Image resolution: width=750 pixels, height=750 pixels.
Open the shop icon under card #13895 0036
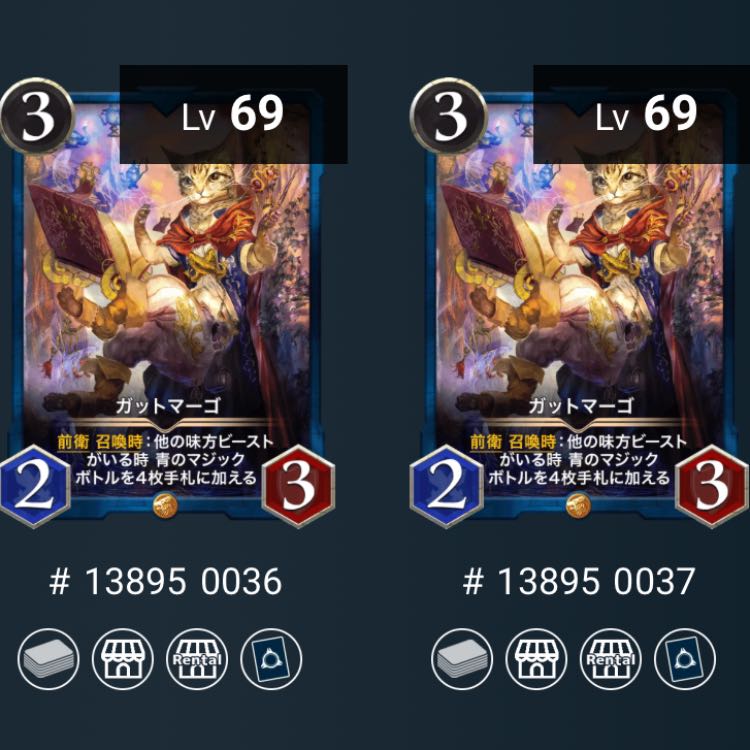pyautogui.click(x=123, y=659)
